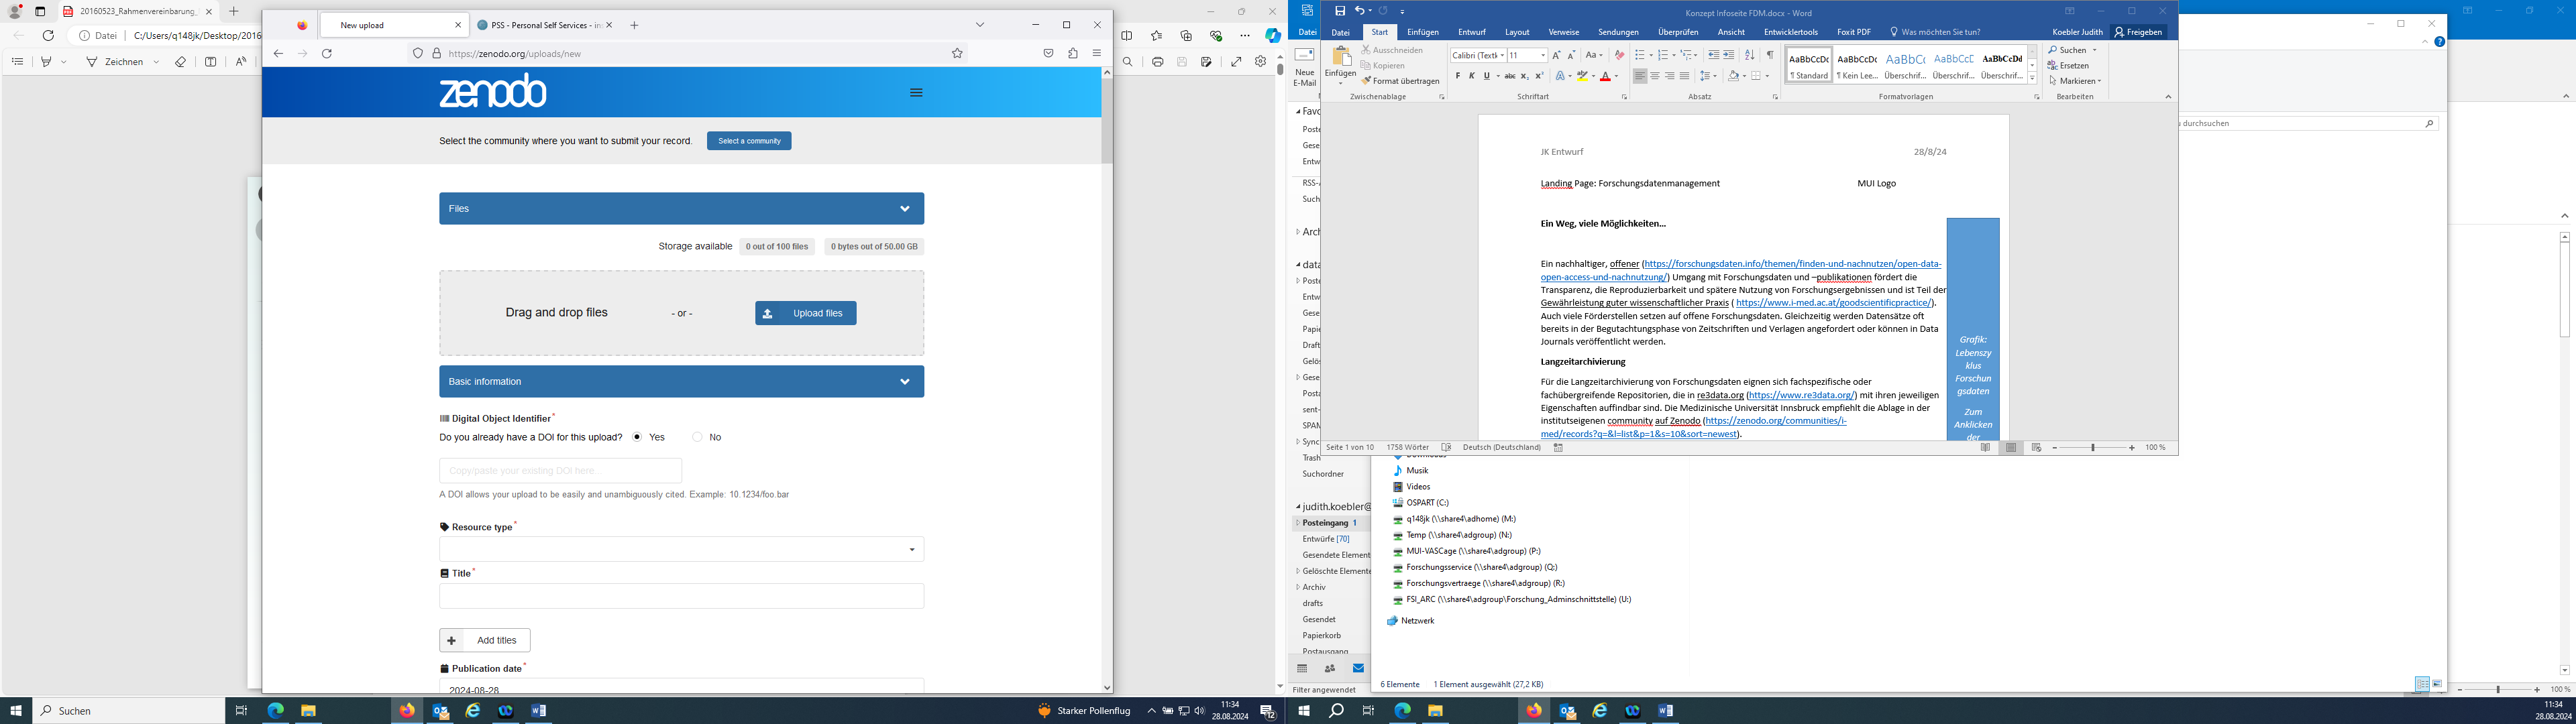The width and height of the screenshot is (2576, 724).
Task: Center align the paragraph text
Action: click(1655, 76)
